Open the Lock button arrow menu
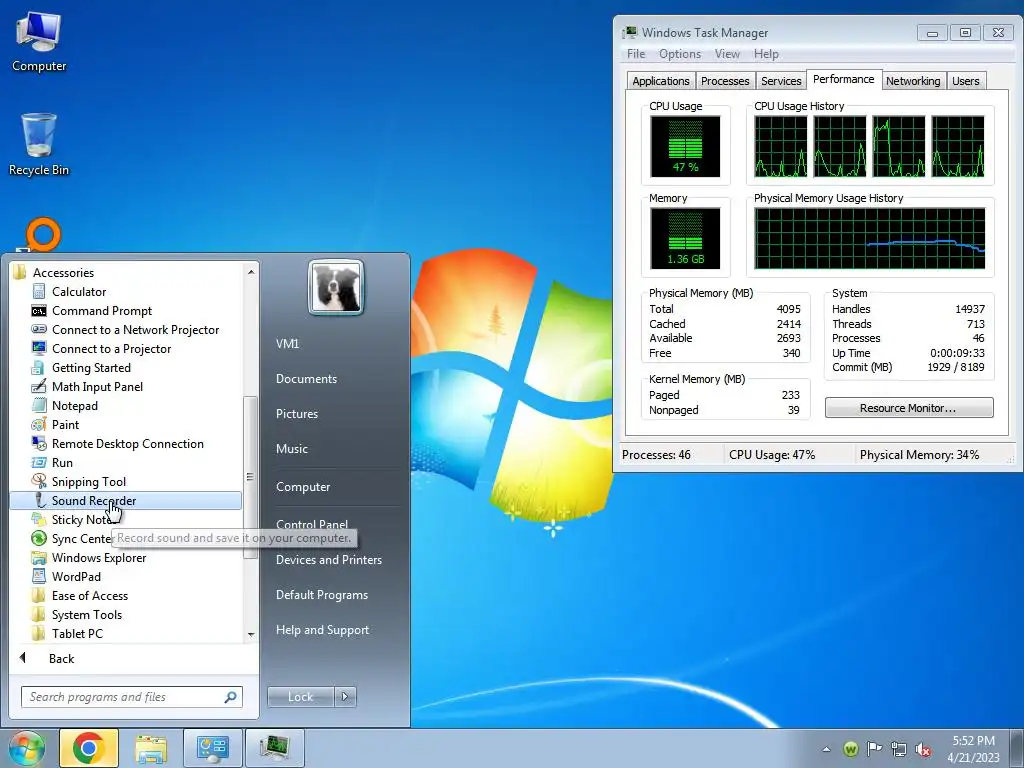Image resolution: width=1024 pixels, height=768 pixels. click(x=345, y=697)
